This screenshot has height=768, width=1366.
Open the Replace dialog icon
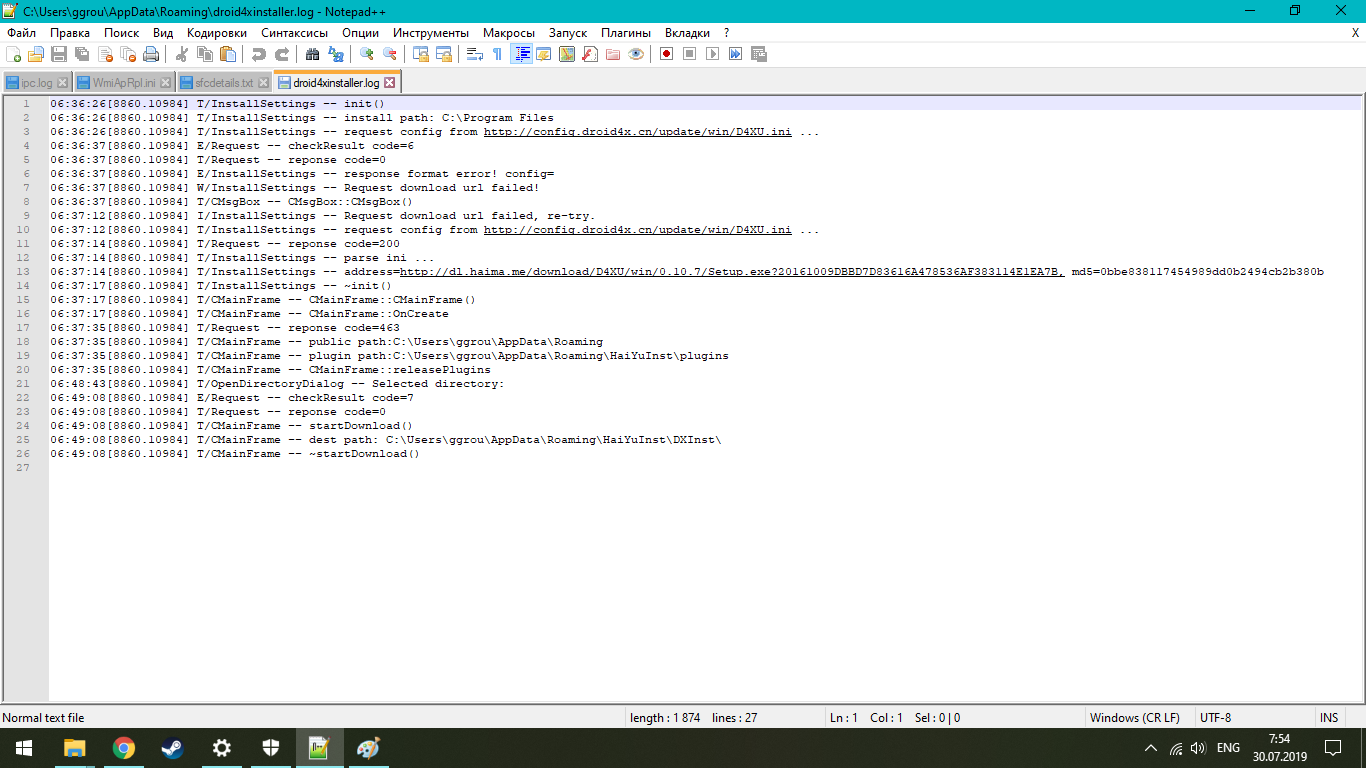tap(335, 54)
